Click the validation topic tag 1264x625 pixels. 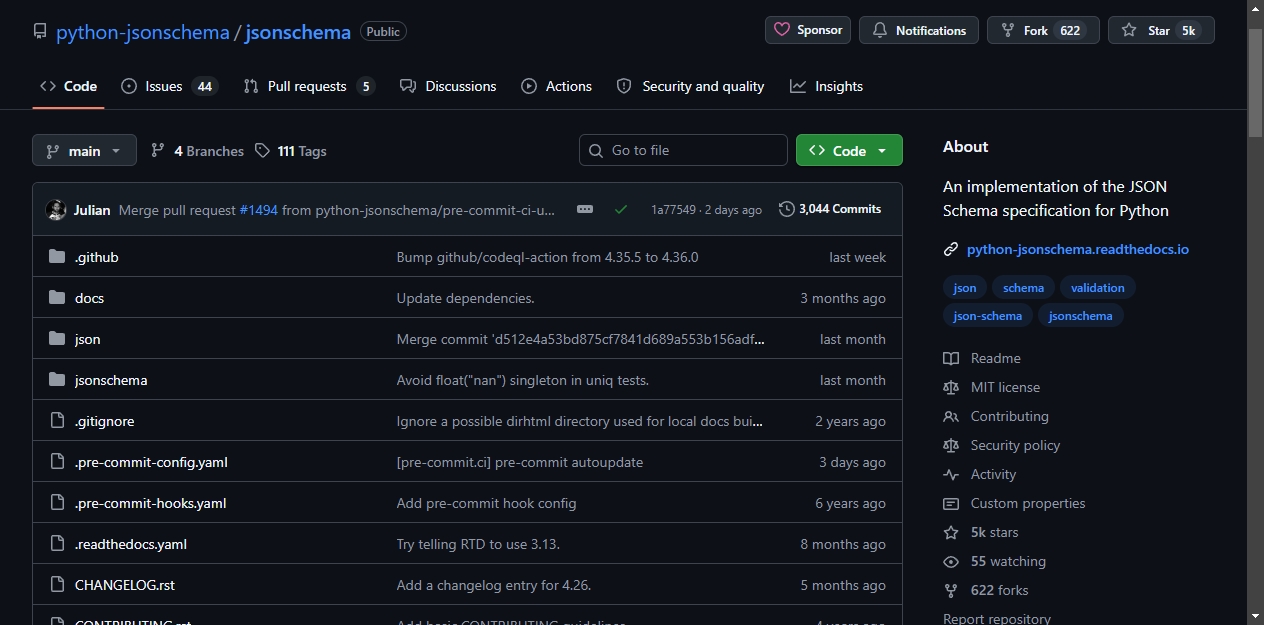(1098, 287)
